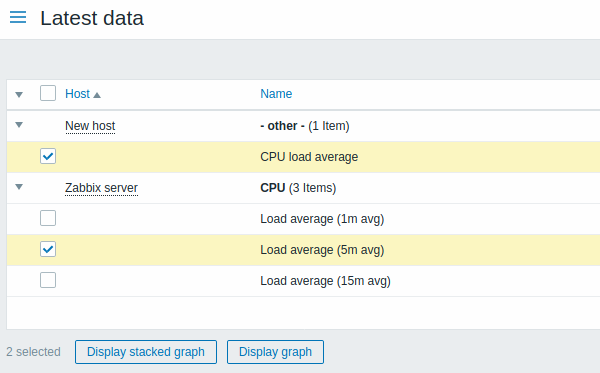The height and width of the screenshot is (373, 600).
Task: Click the Load average (5m avg) text
Action: point(322,250)
